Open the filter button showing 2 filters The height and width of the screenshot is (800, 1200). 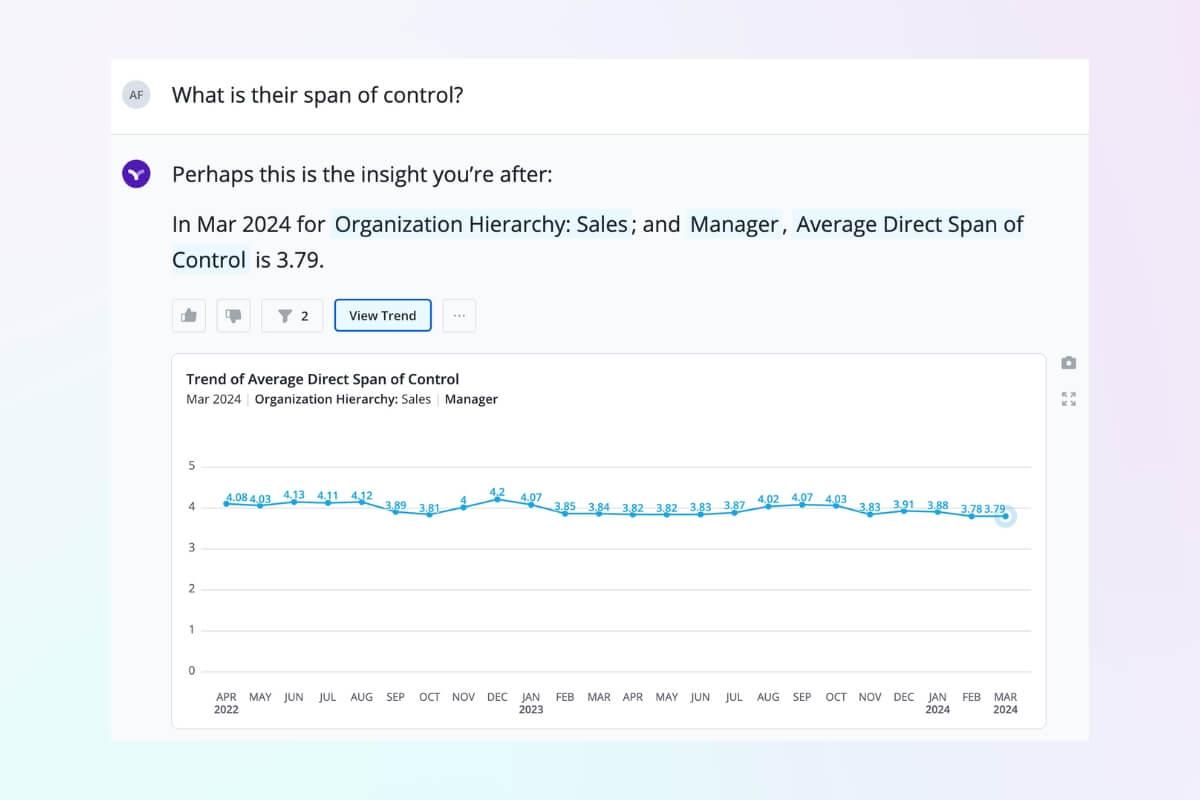click(x=293, y=316)
